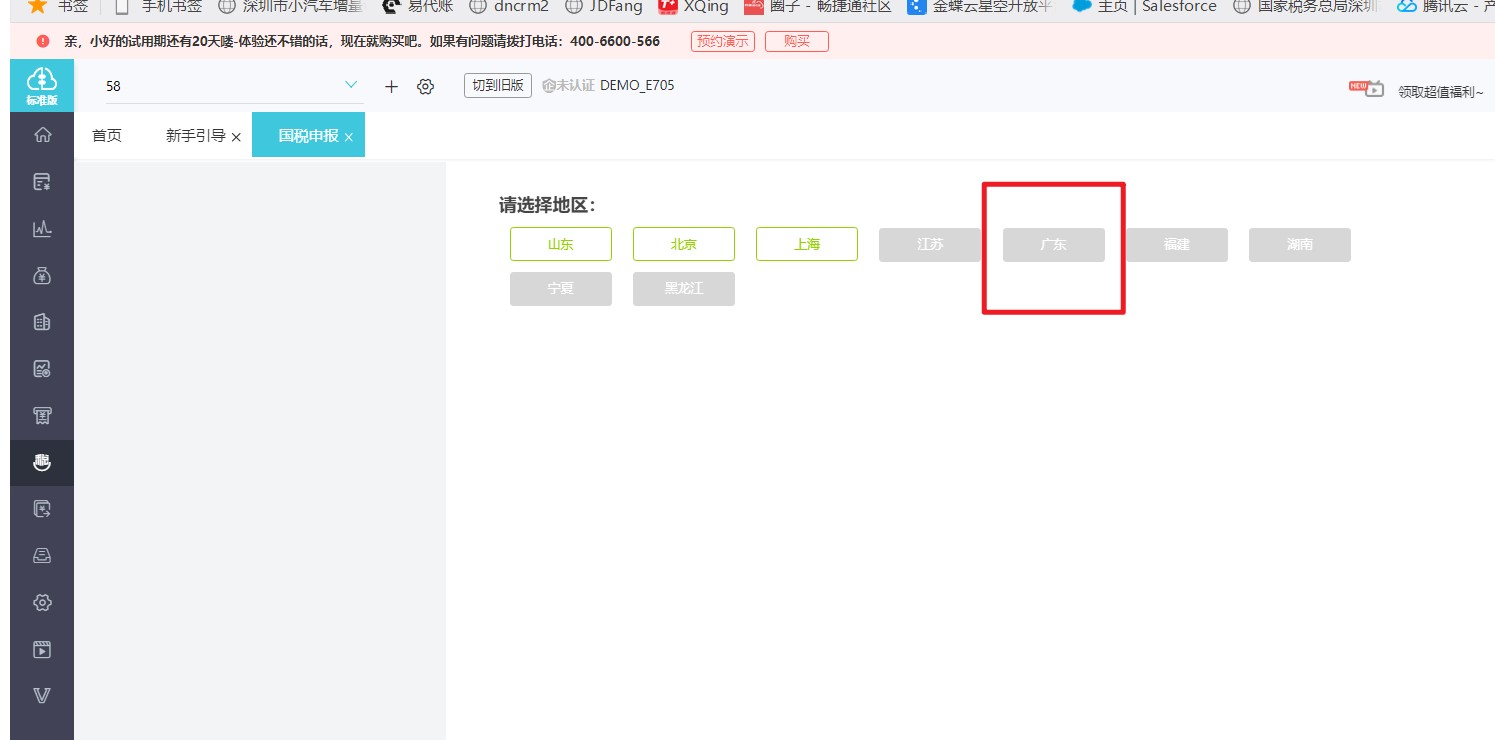The height and width of the screenshot is (740, 1495).
Task: Expand the account set dropdown arrow
Action: pyautogui.click(x=351, y=86)
